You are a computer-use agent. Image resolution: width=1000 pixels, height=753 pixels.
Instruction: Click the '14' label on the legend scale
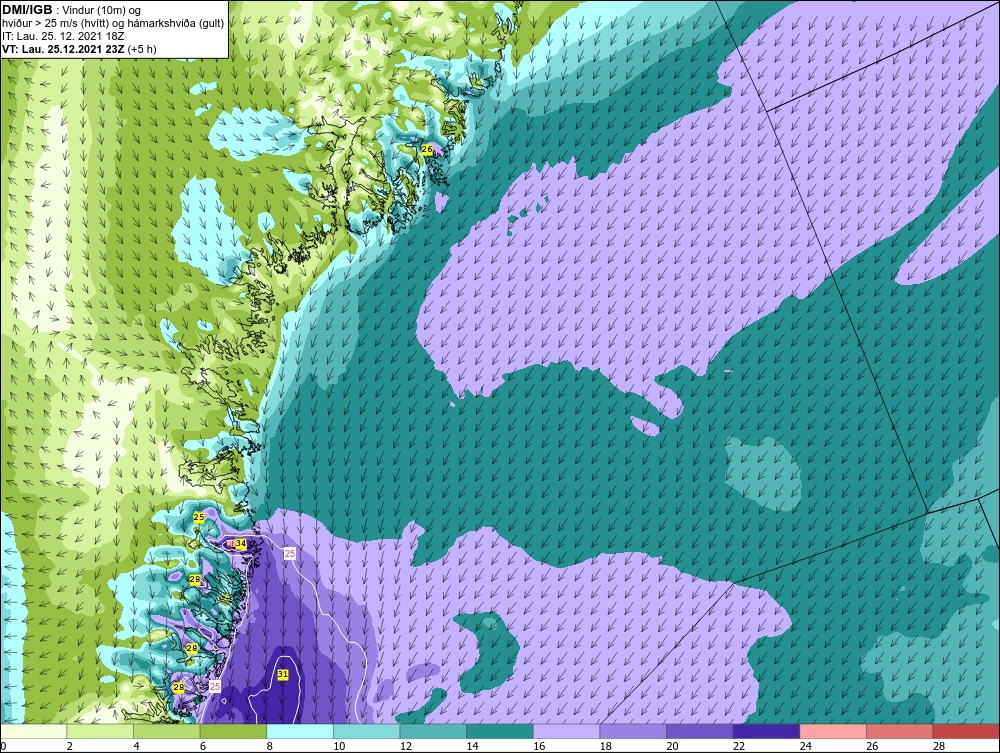tap(472, 746)
